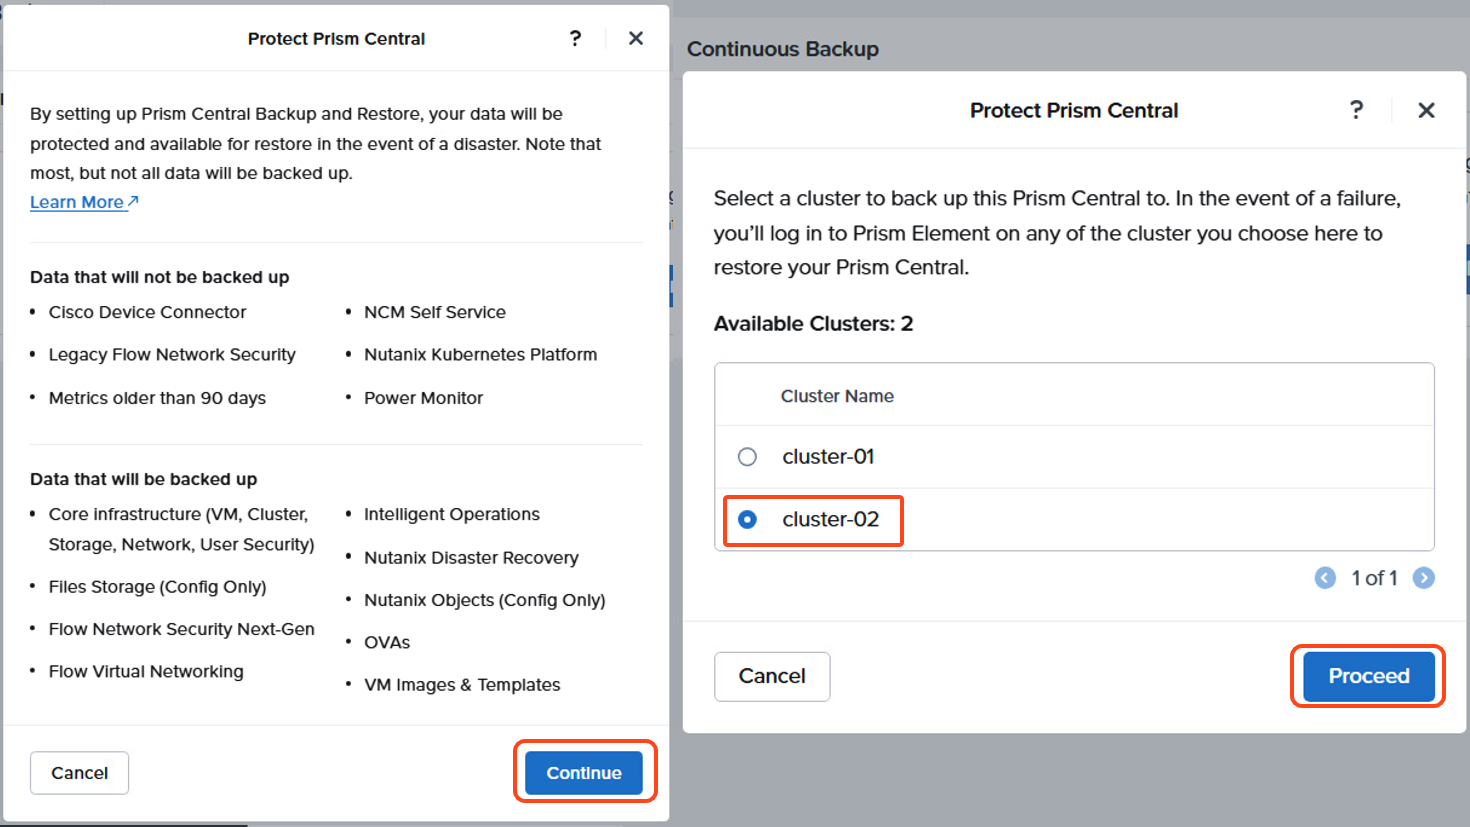Click the Cluster Name column header

click(837, 396)
